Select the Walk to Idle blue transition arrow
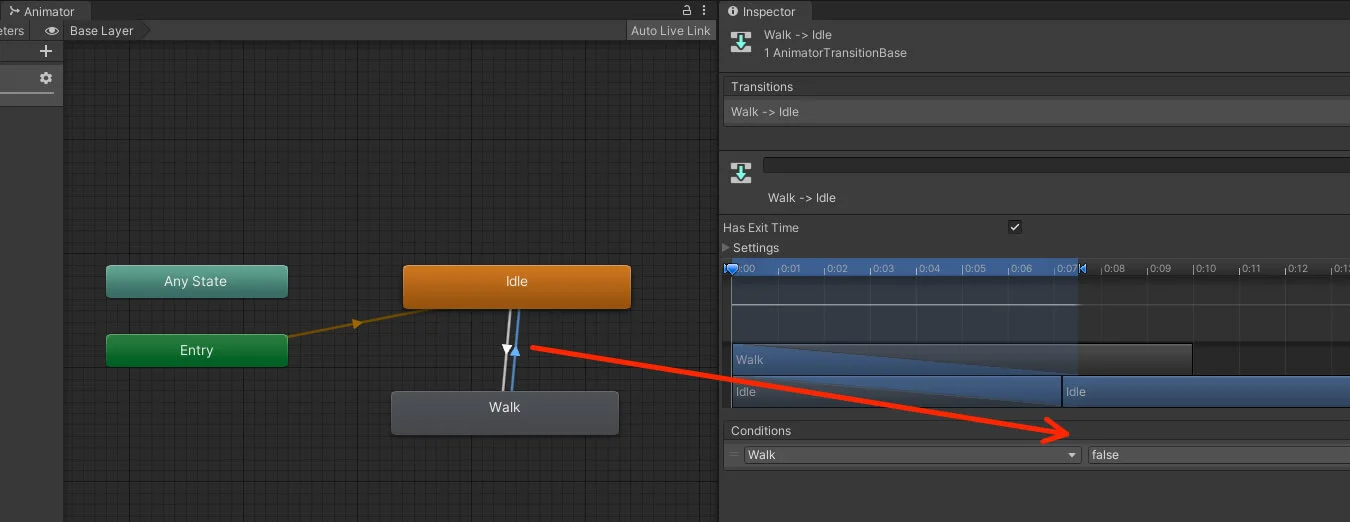Image resolution: width=1350 pixels, height=522 pixels. pyautogui.click(x=515, y=350)
